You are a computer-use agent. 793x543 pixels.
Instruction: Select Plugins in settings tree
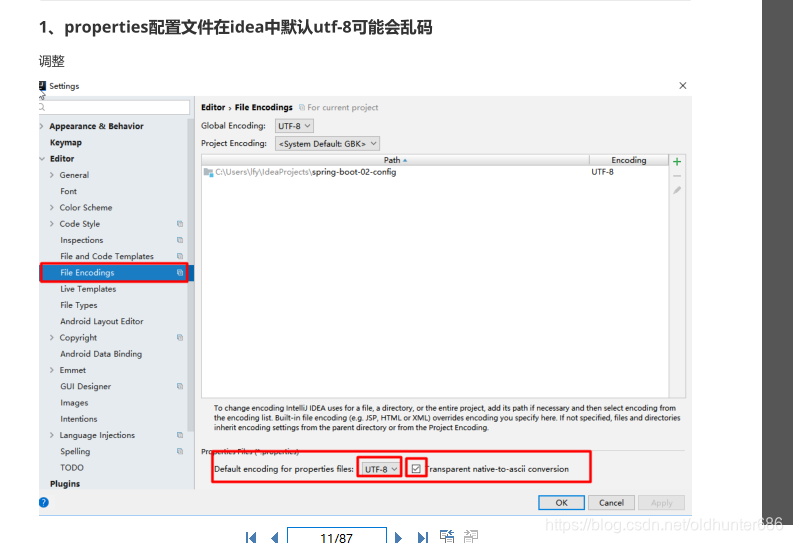(x=65, y=484)
